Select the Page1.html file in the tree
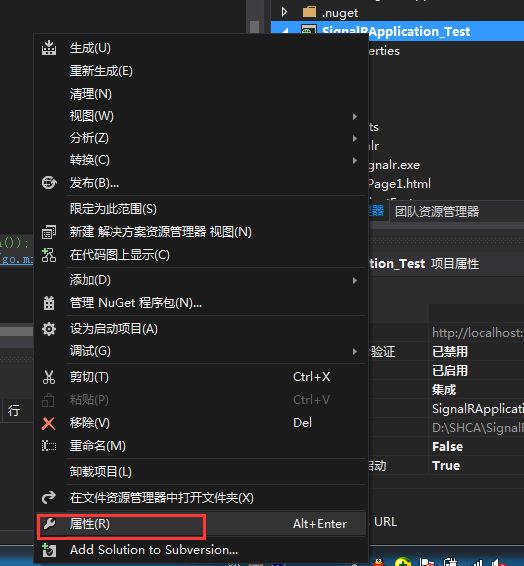Image resolution: width=524 pixels, height=566 pixels. tap(399, 184)
